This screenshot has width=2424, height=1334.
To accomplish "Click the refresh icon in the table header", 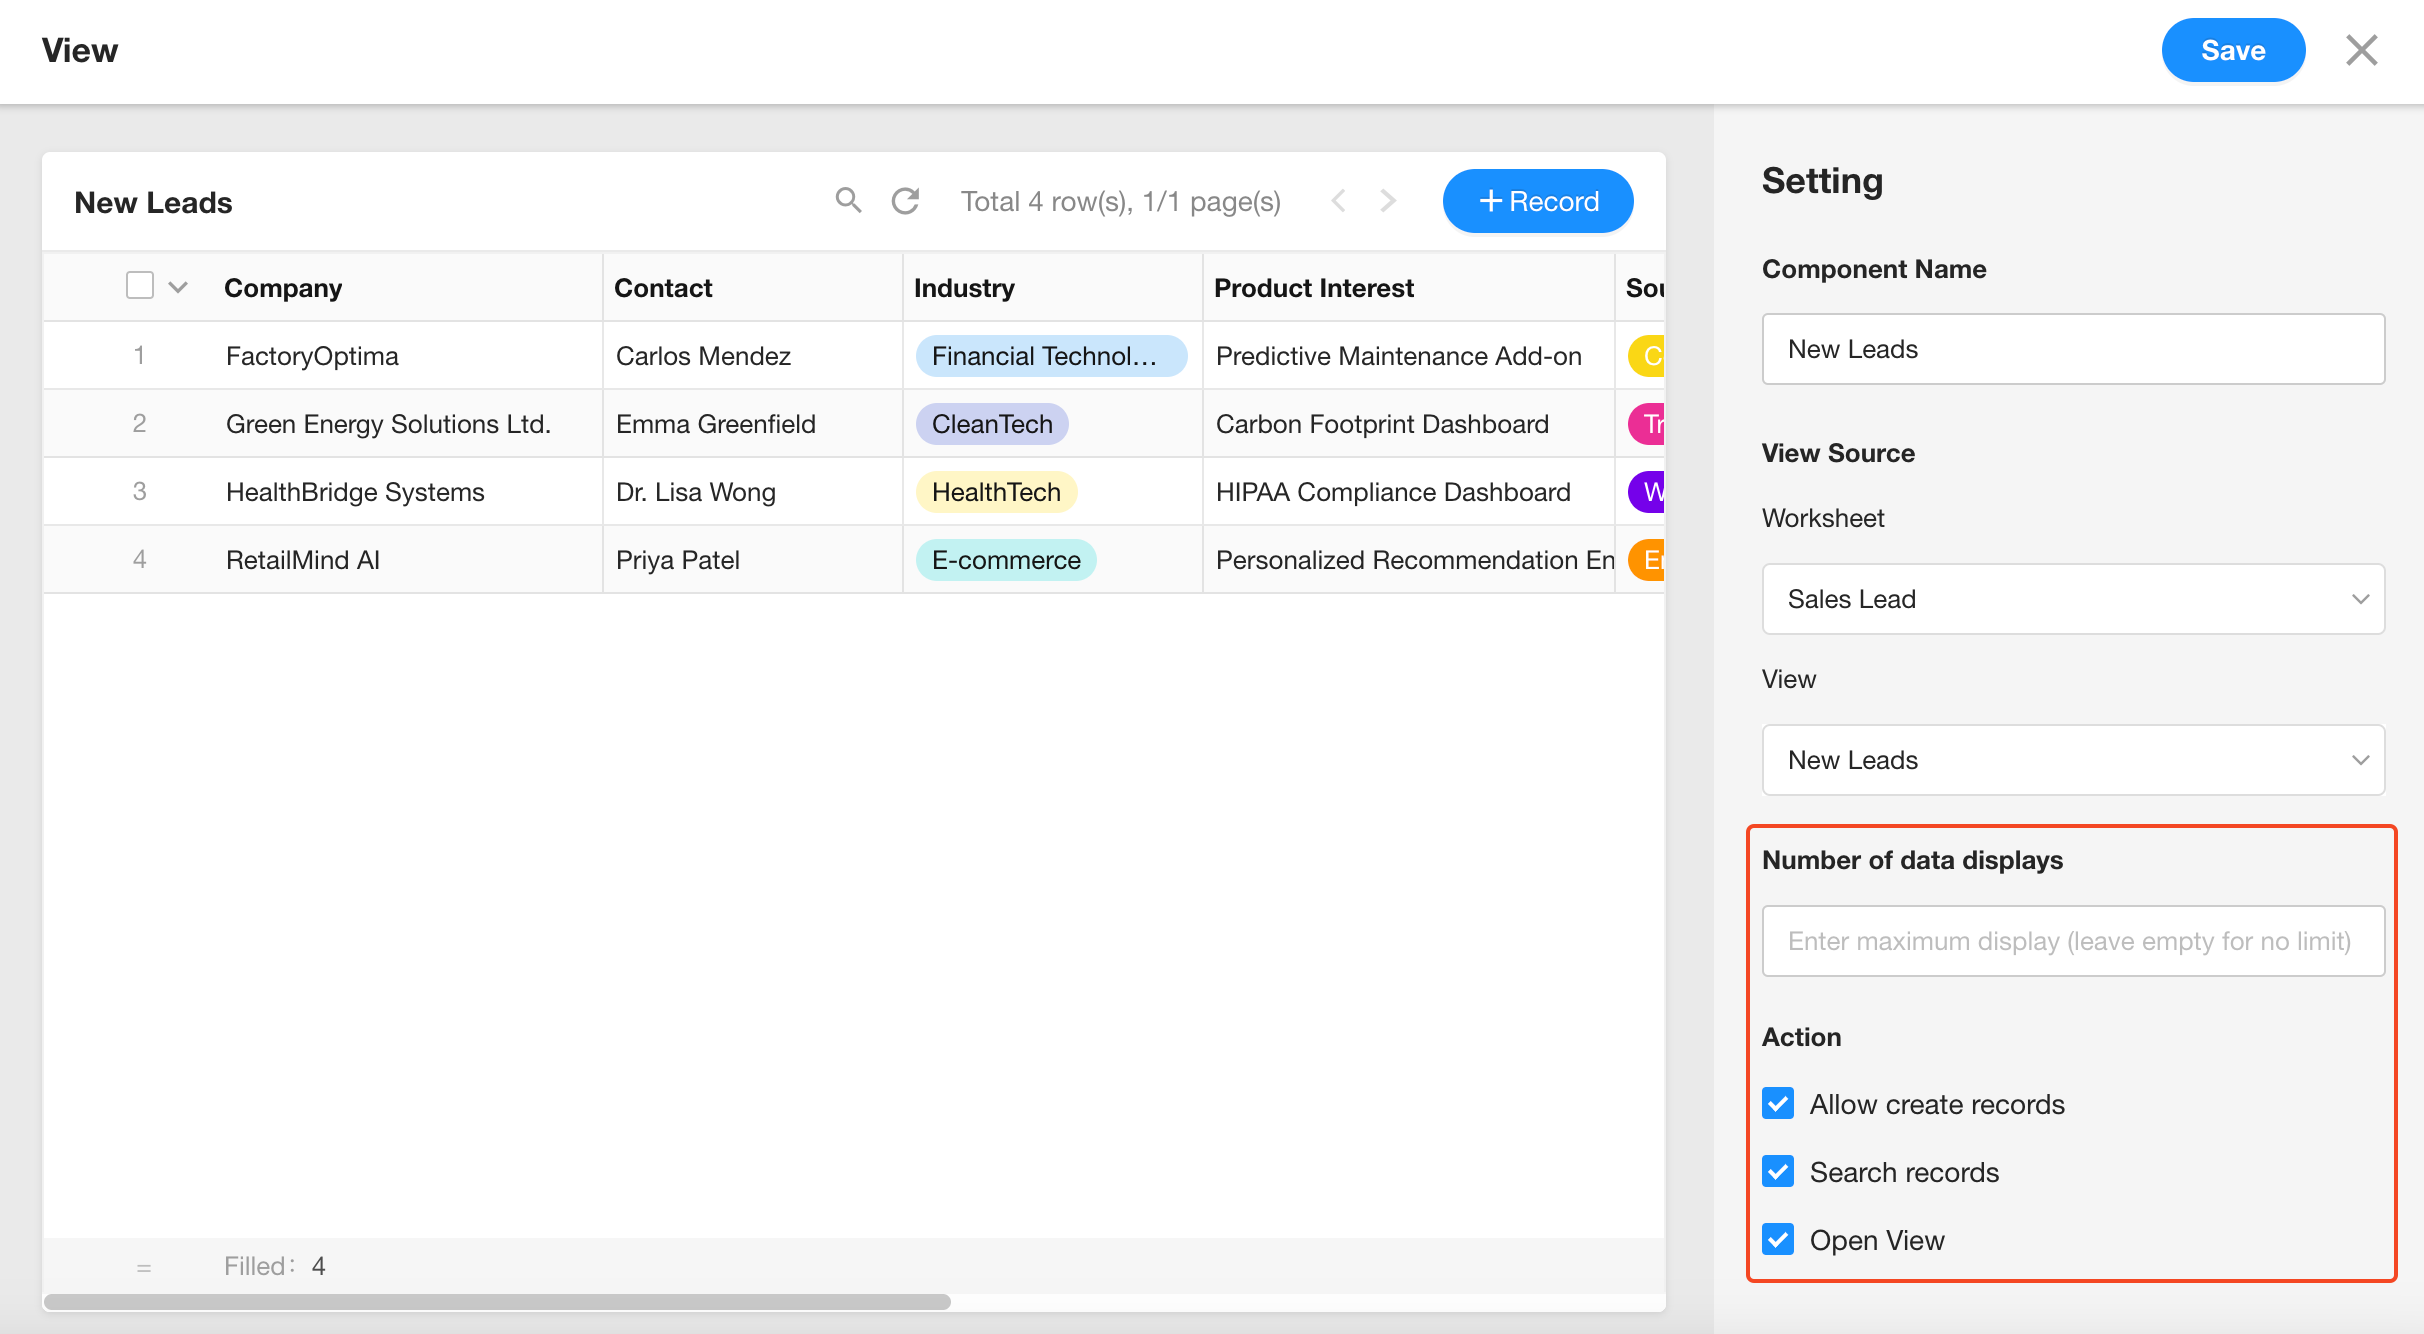I will pyautogui.click(x=905, y=201).
